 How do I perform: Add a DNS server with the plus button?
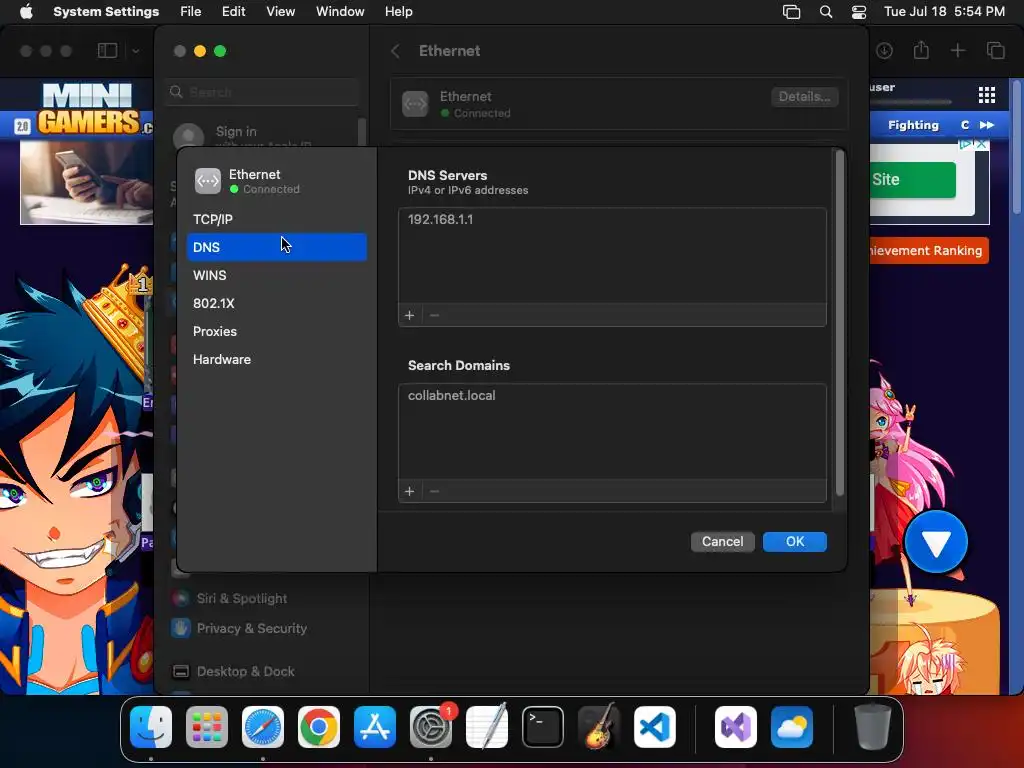(409, 315)
